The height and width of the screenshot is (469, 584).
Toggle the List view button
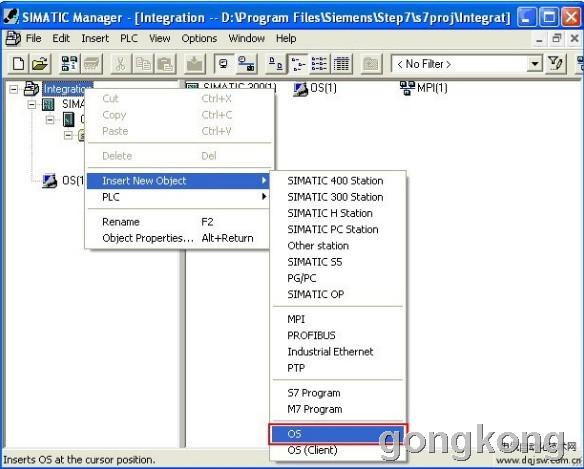[319, 64]
